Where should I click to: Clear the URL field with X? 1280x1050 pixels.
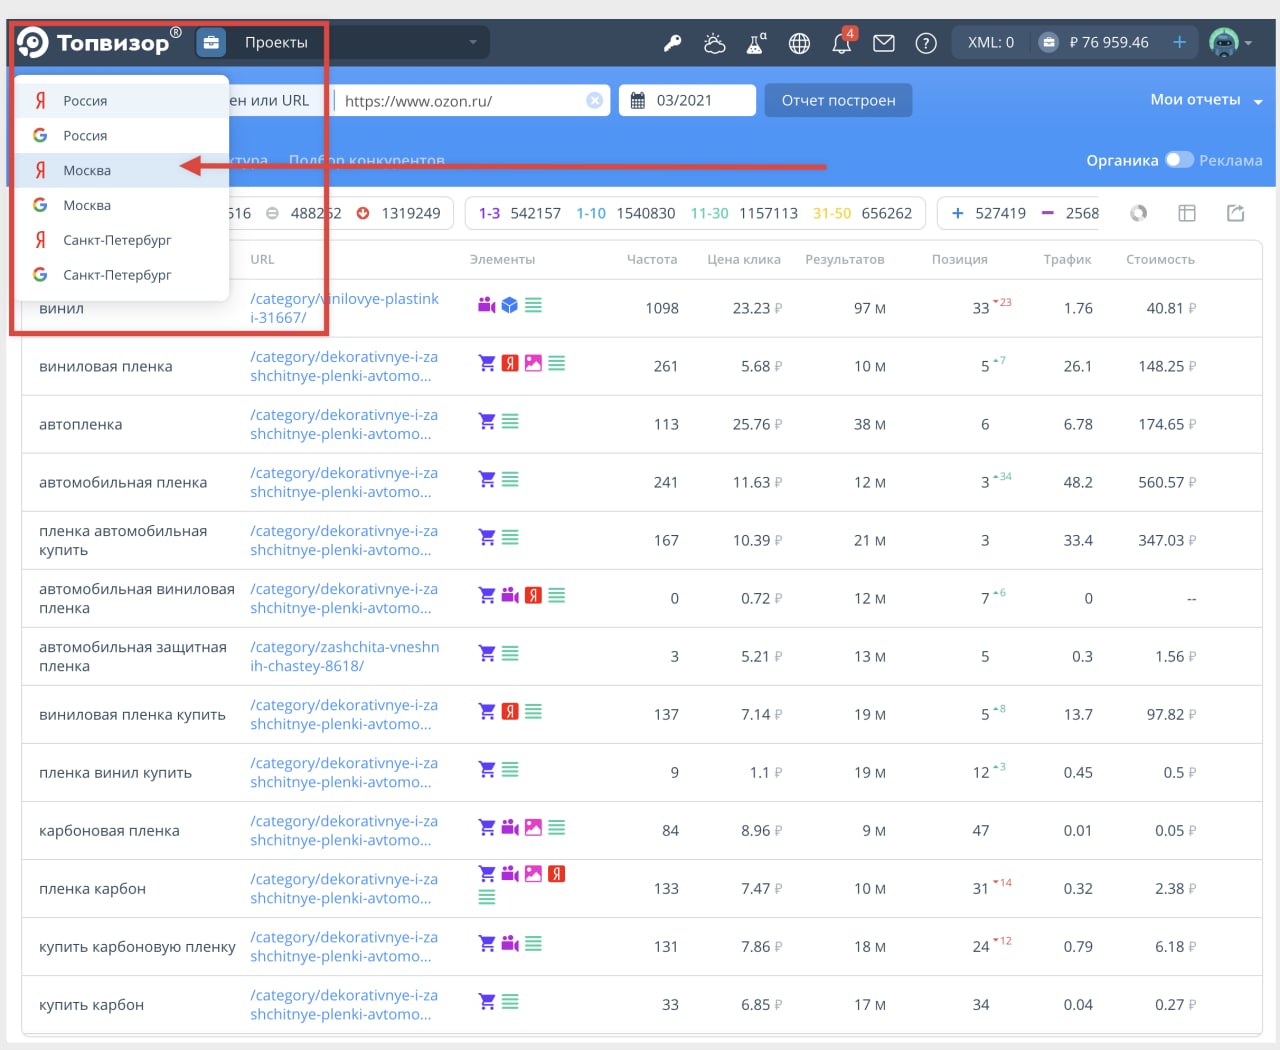tap(594, 100)
